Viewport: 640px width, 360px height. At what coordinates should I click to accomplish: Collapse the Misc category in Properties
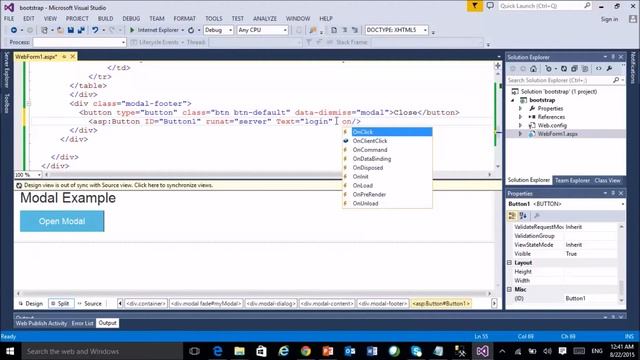coord(509,289)
